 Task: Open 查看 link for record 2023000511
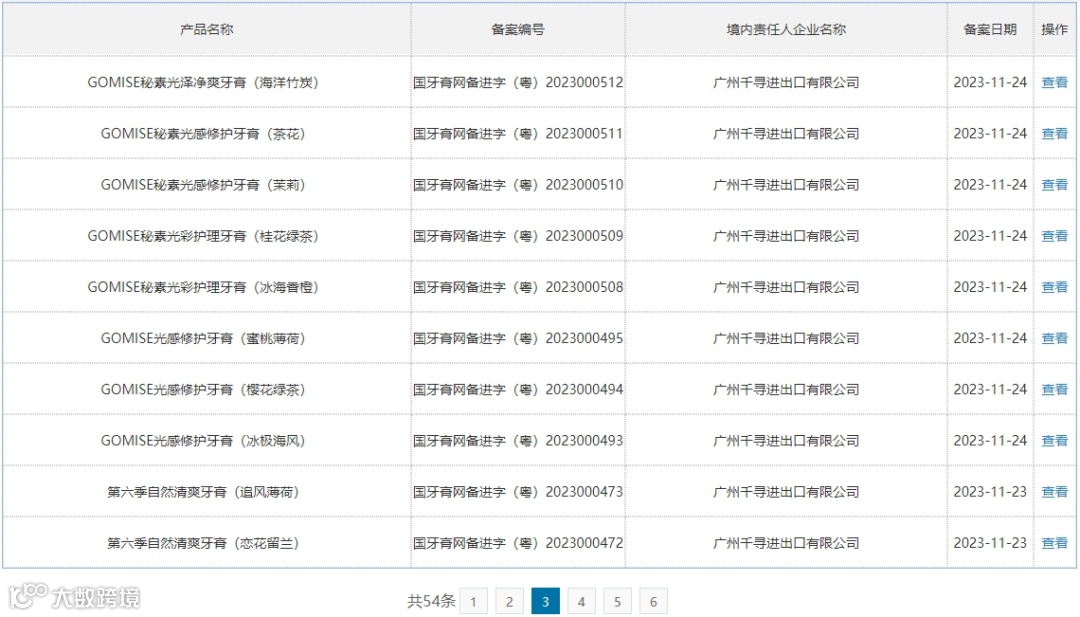[1054, 134]
